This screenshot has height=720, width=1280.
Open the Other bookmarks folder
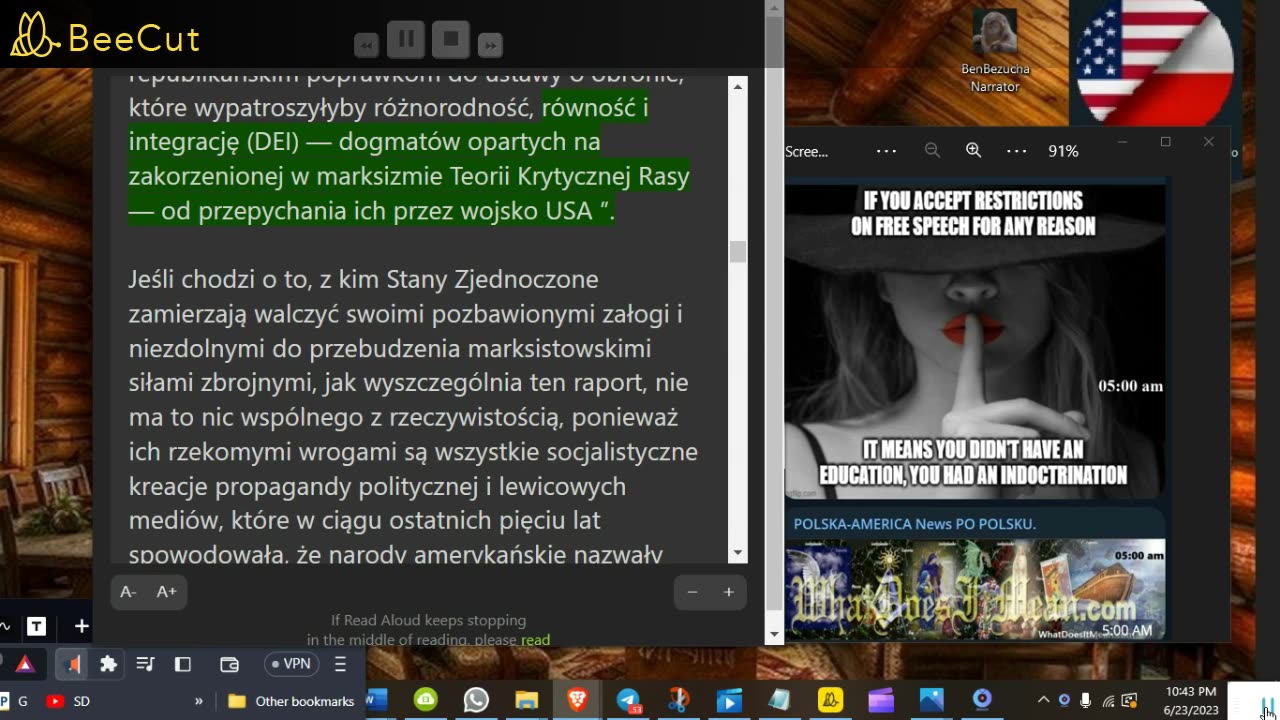[291, 701]
